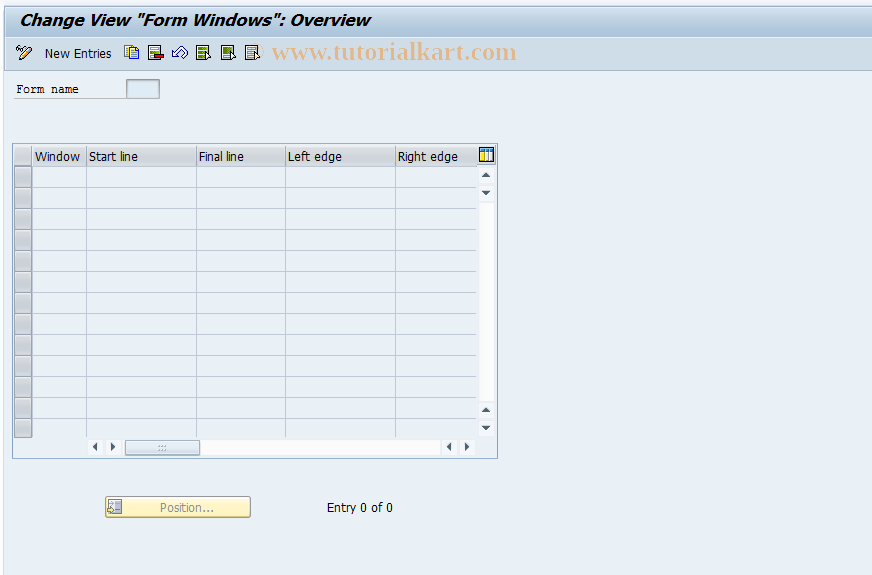This screenshot has width=872, height=575.
Task: Click the Select All icon
Action: [204, 53]
